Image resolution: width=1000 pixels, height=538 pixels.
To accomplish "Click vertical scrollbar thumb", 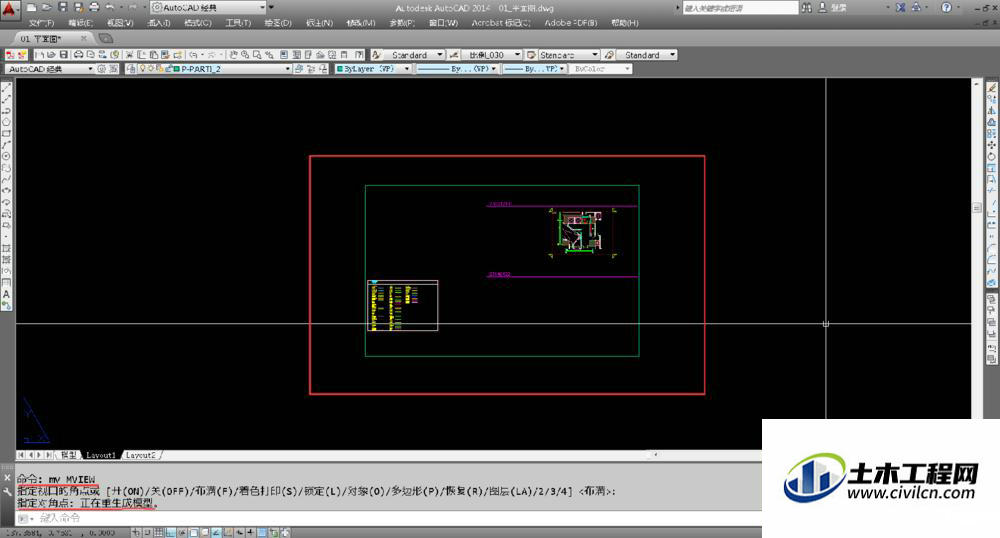I will coord(976,208).
